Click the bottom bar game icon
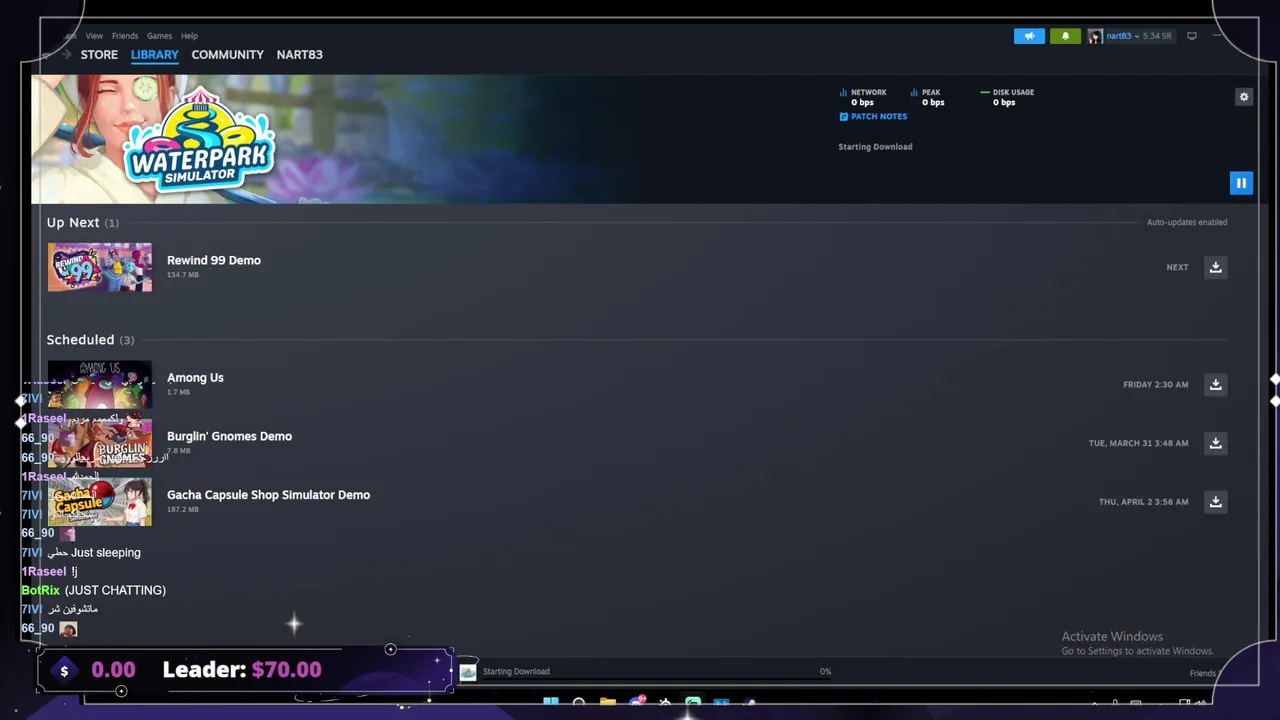Viewport: 1280px width, 720px height. tap(468, 672)
